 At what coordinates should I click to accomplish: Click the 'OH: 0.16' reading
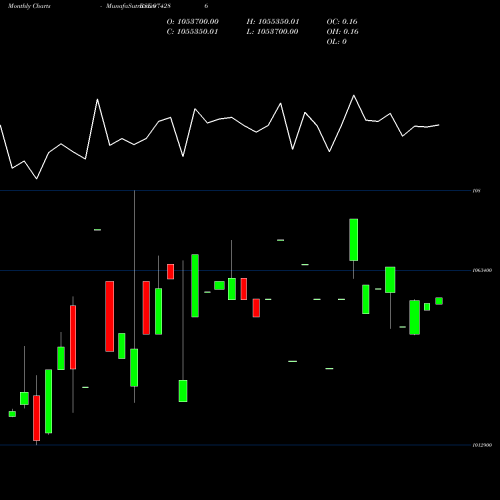pos(343,32)
